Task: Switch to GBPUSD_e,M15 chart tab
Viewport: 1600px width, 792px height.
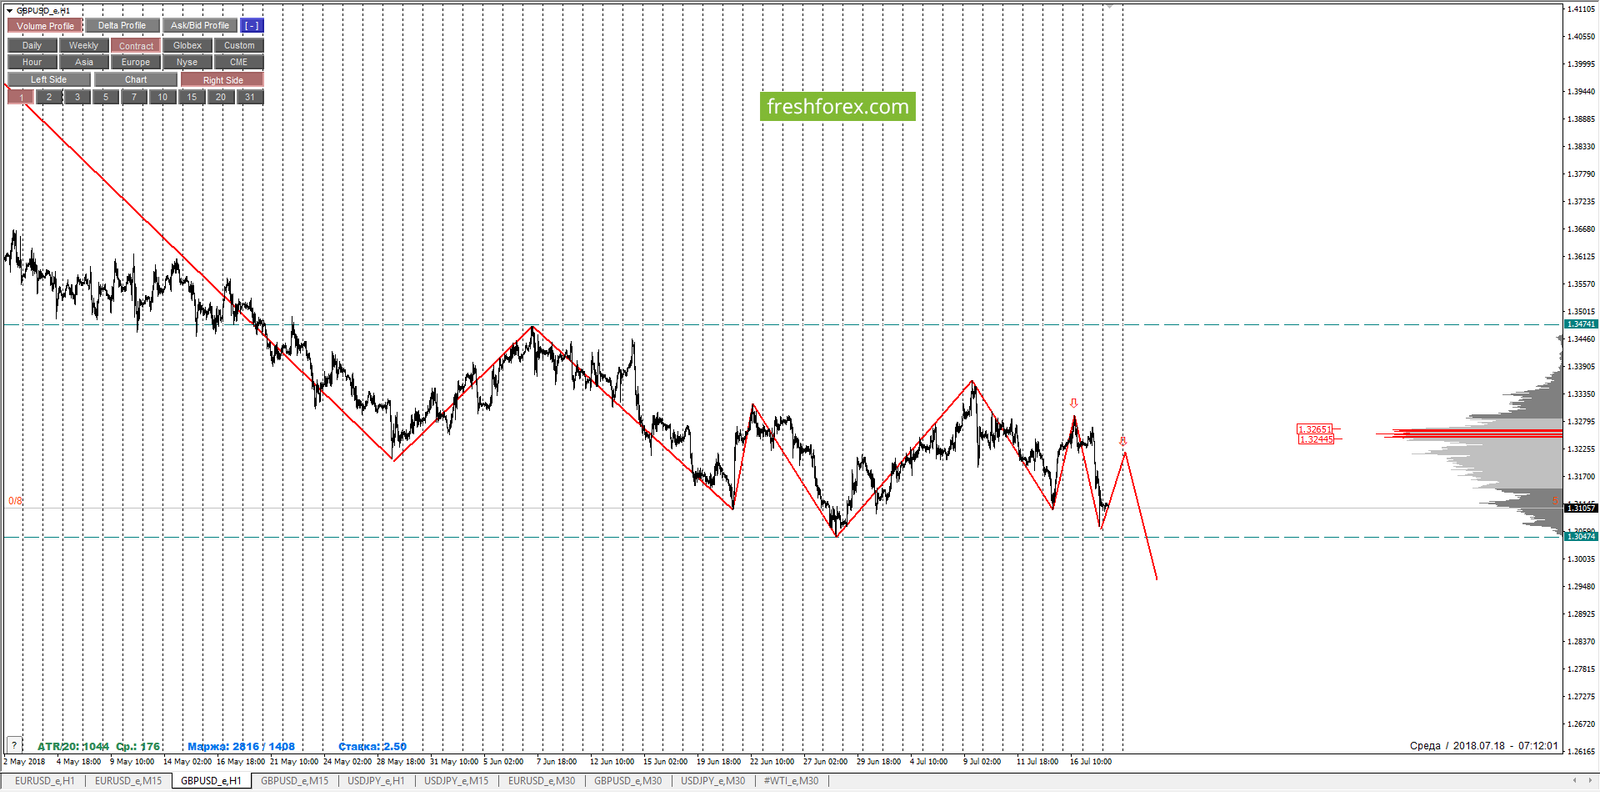Action: [x=294, y=781]
